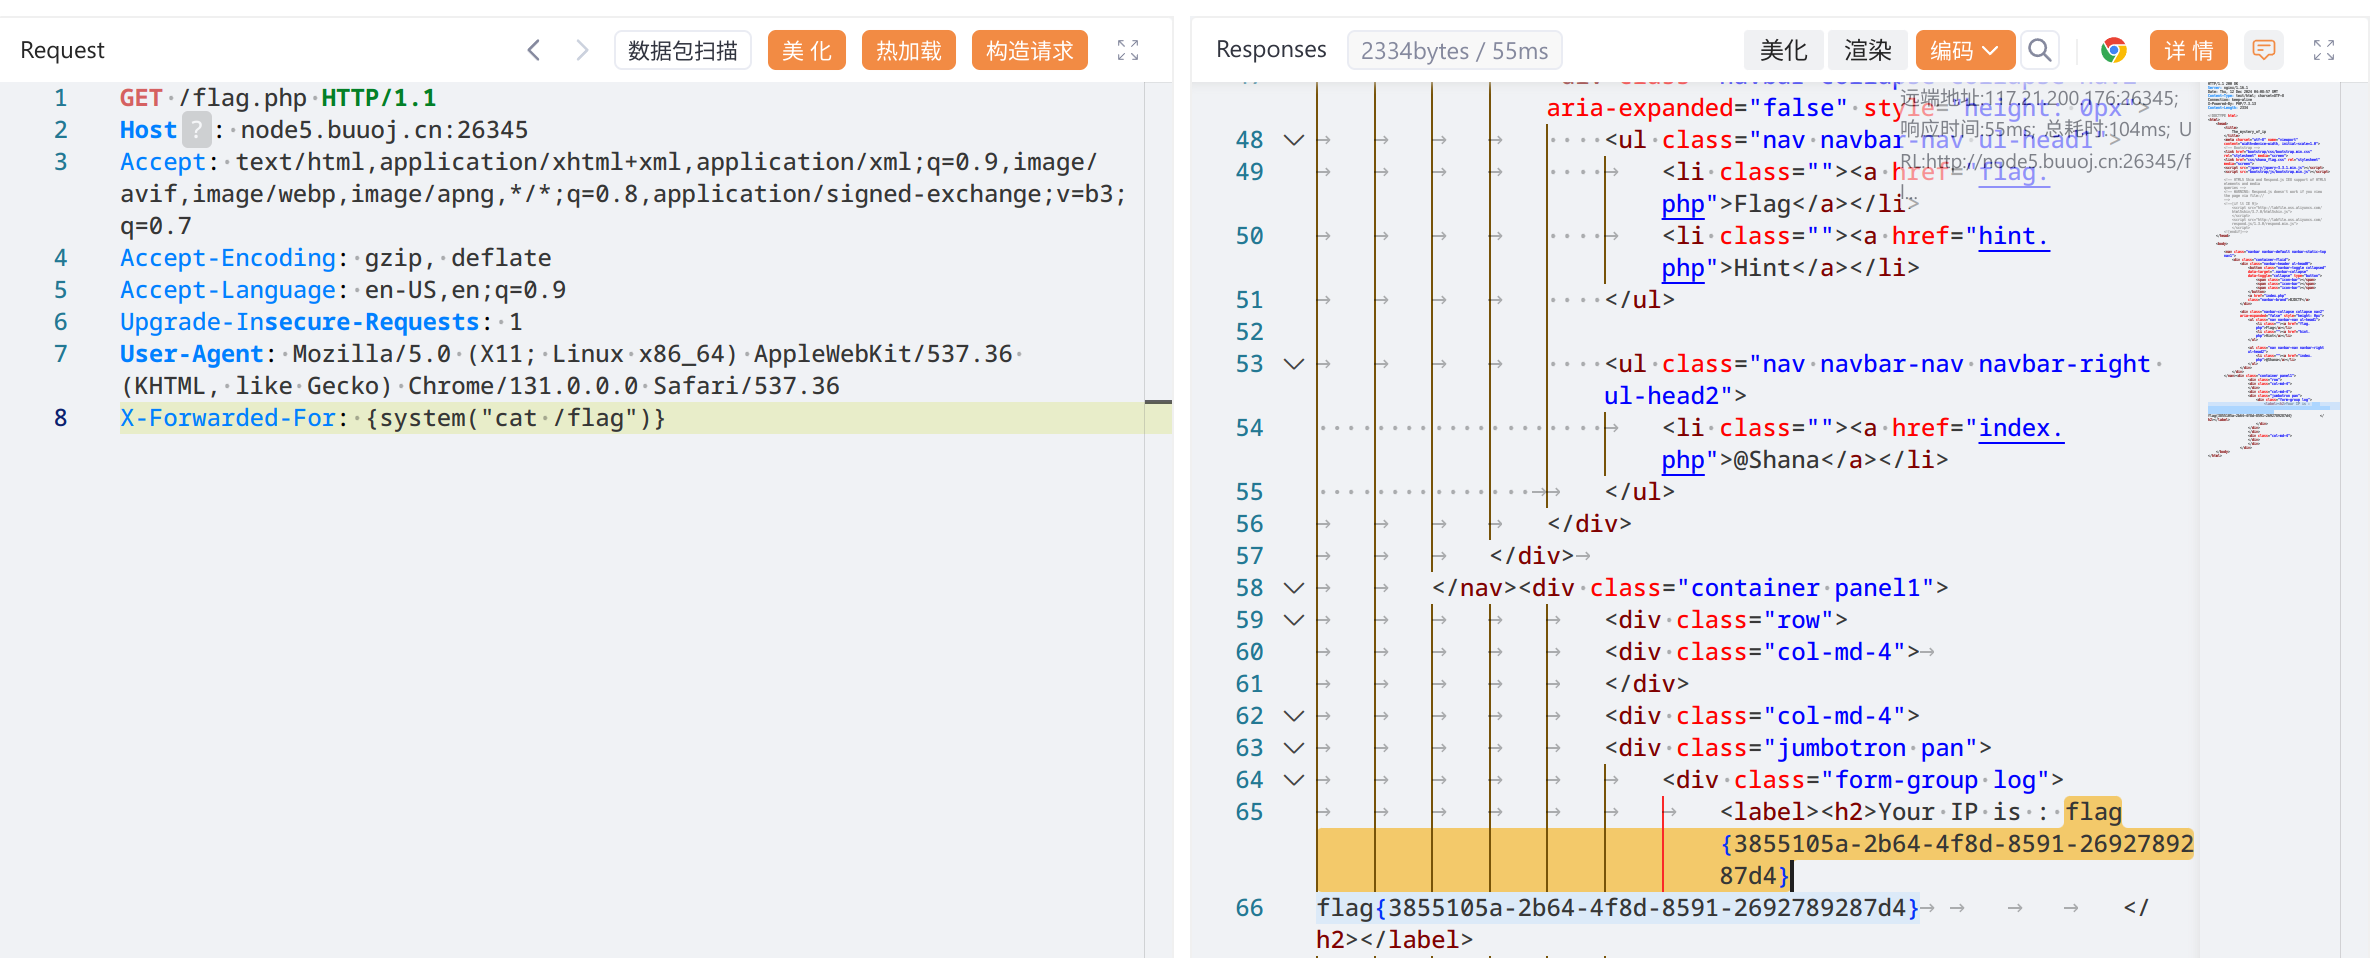Image resolution: width=2376 pixels, height=958 pixels.
Task: Click response line number 65
Action: click(1249, 812)
